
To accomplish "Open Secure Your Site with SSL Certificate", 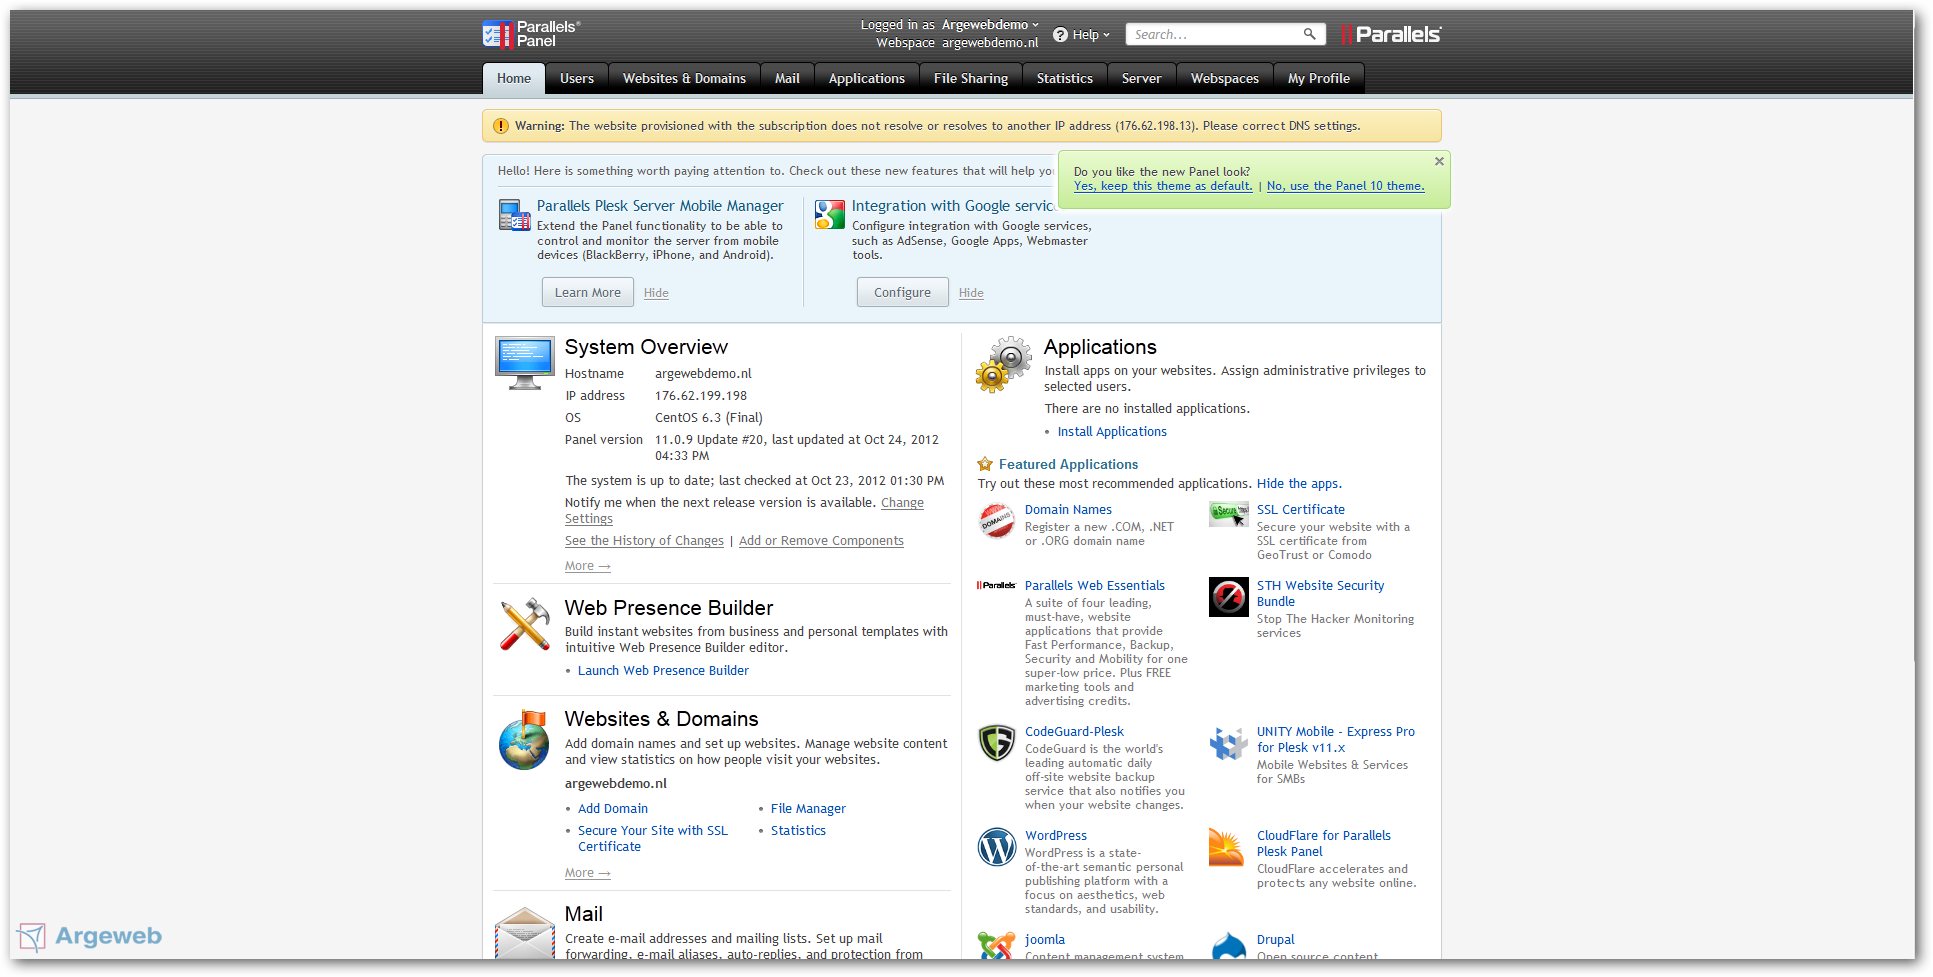I will 653,839.
